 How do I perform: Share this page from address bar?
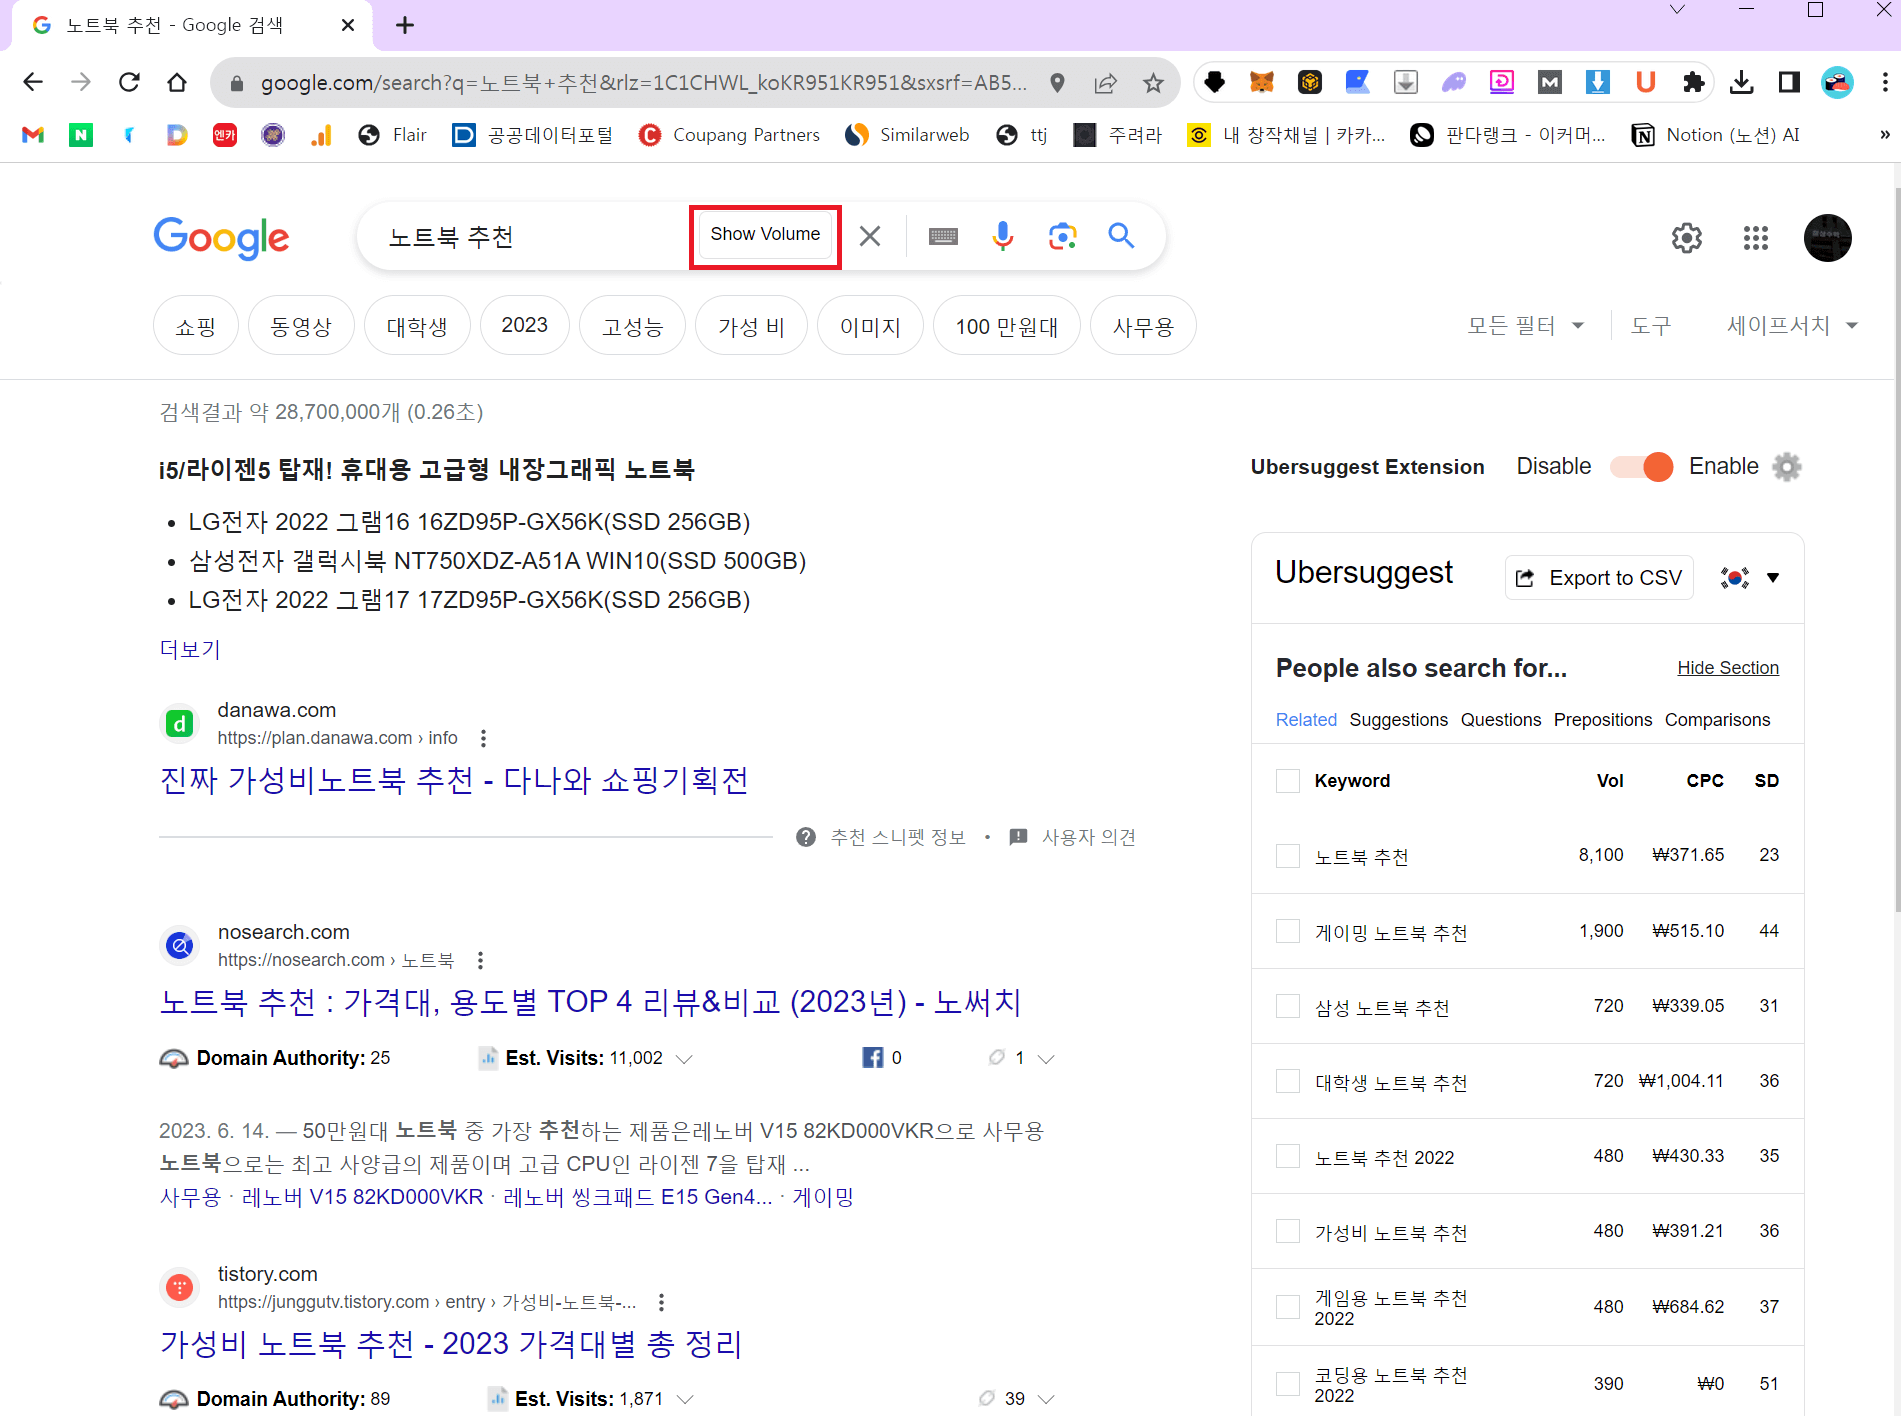tap(1105, 83)
